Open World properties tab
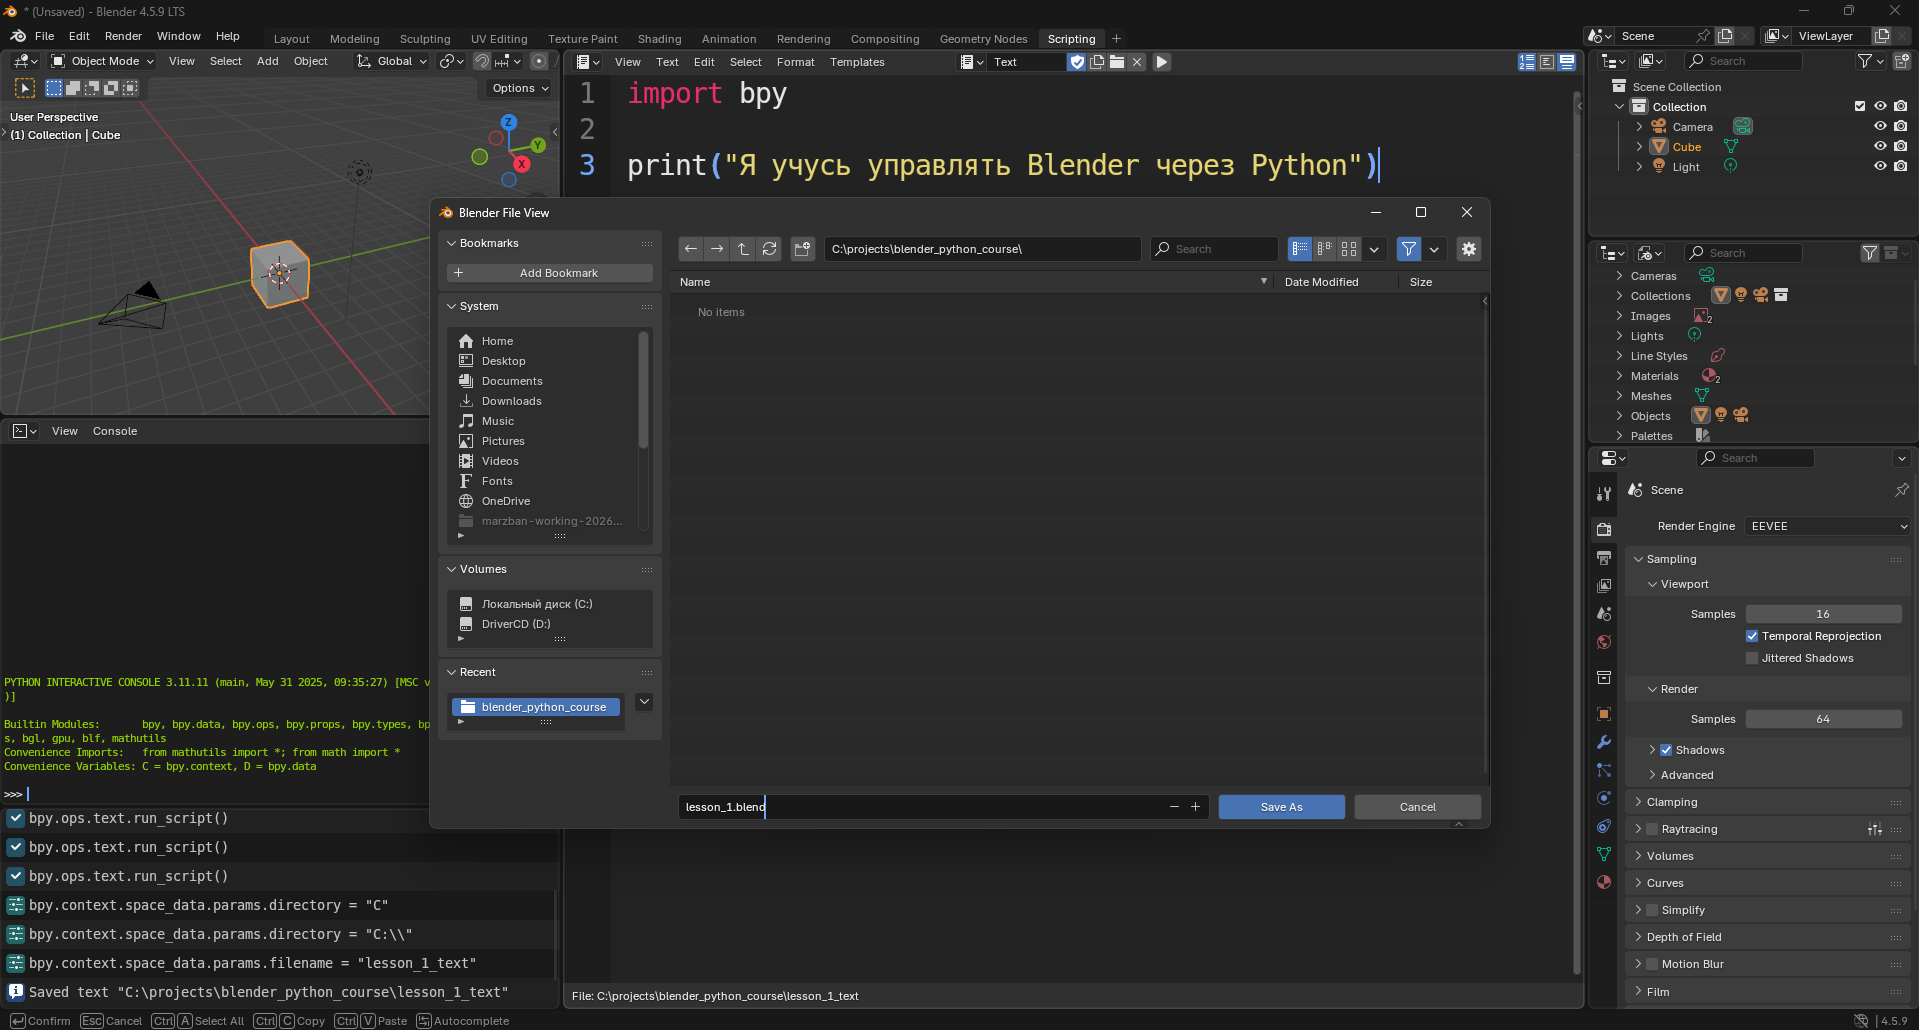The width and height of the screenshot is (1919, 1030). pos(1604,642)
